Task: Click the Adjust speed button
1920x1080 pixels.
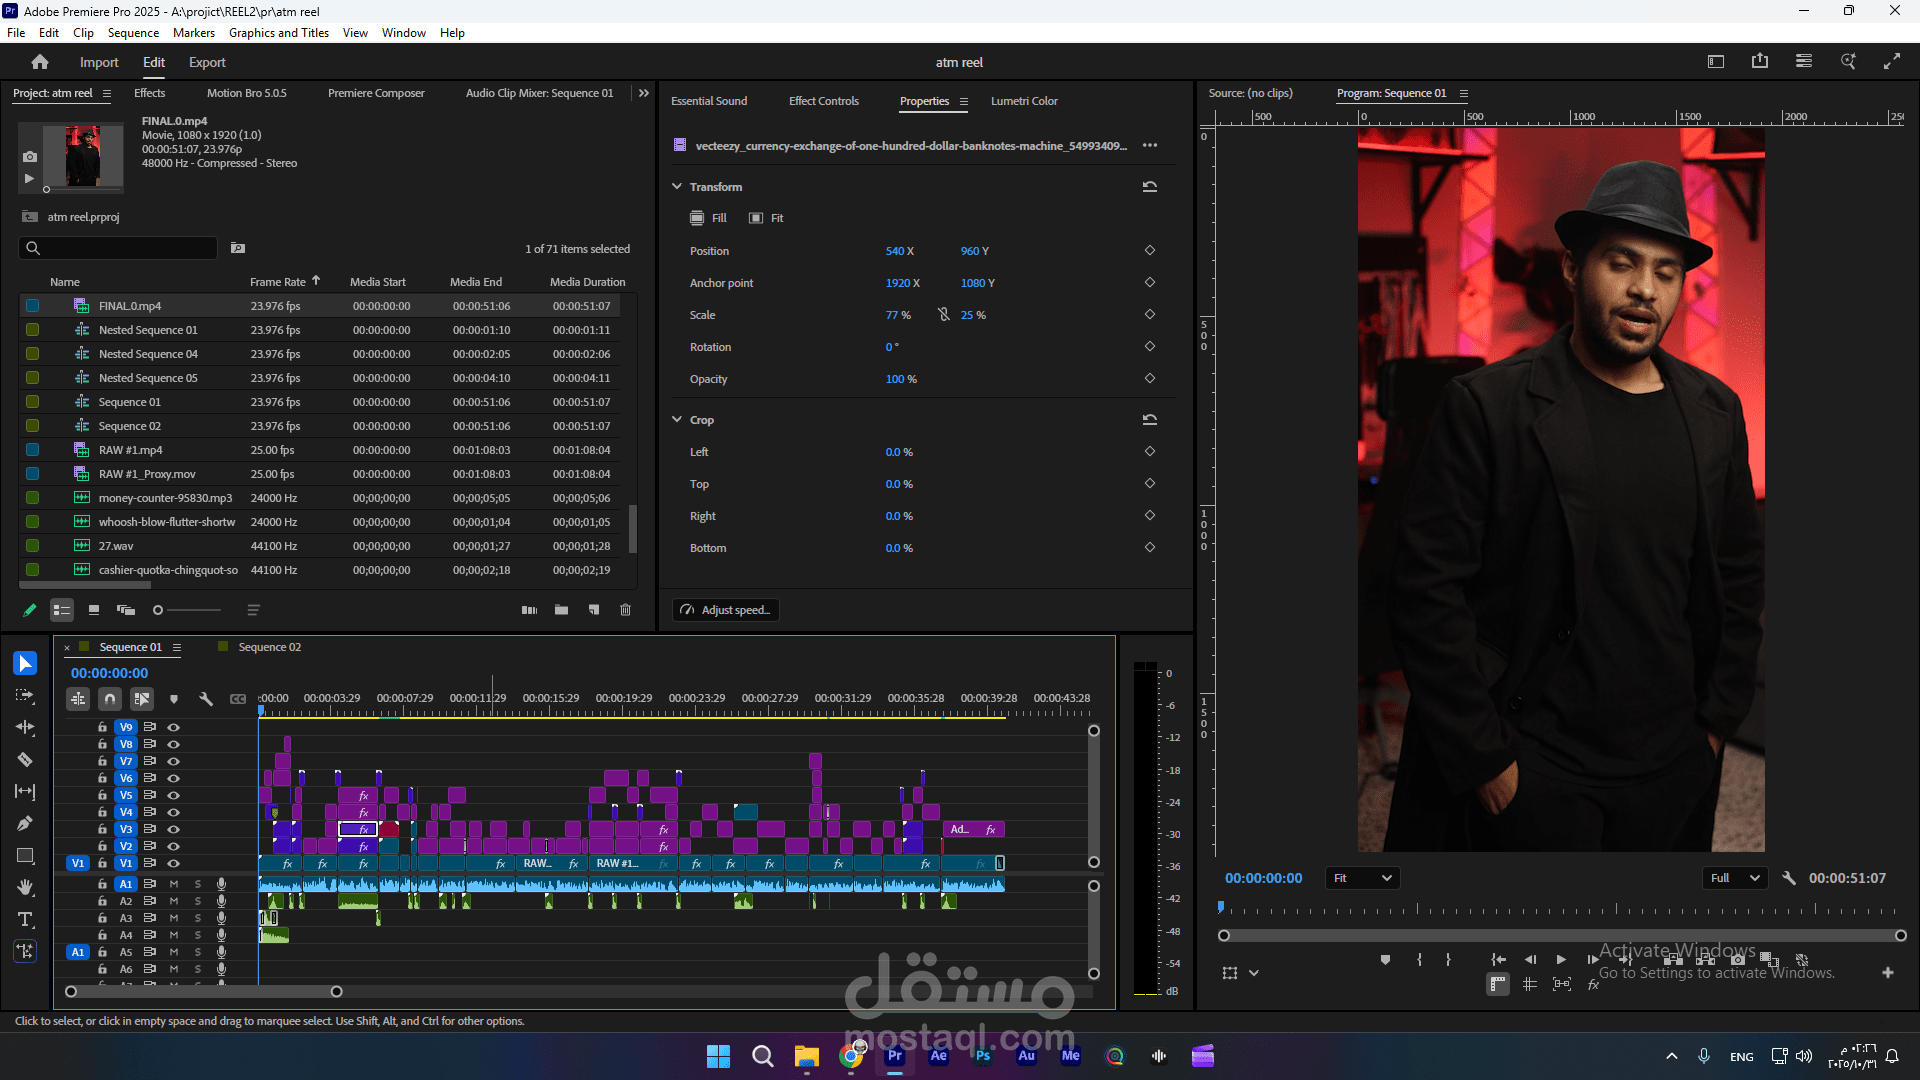Action: point(726,610)
